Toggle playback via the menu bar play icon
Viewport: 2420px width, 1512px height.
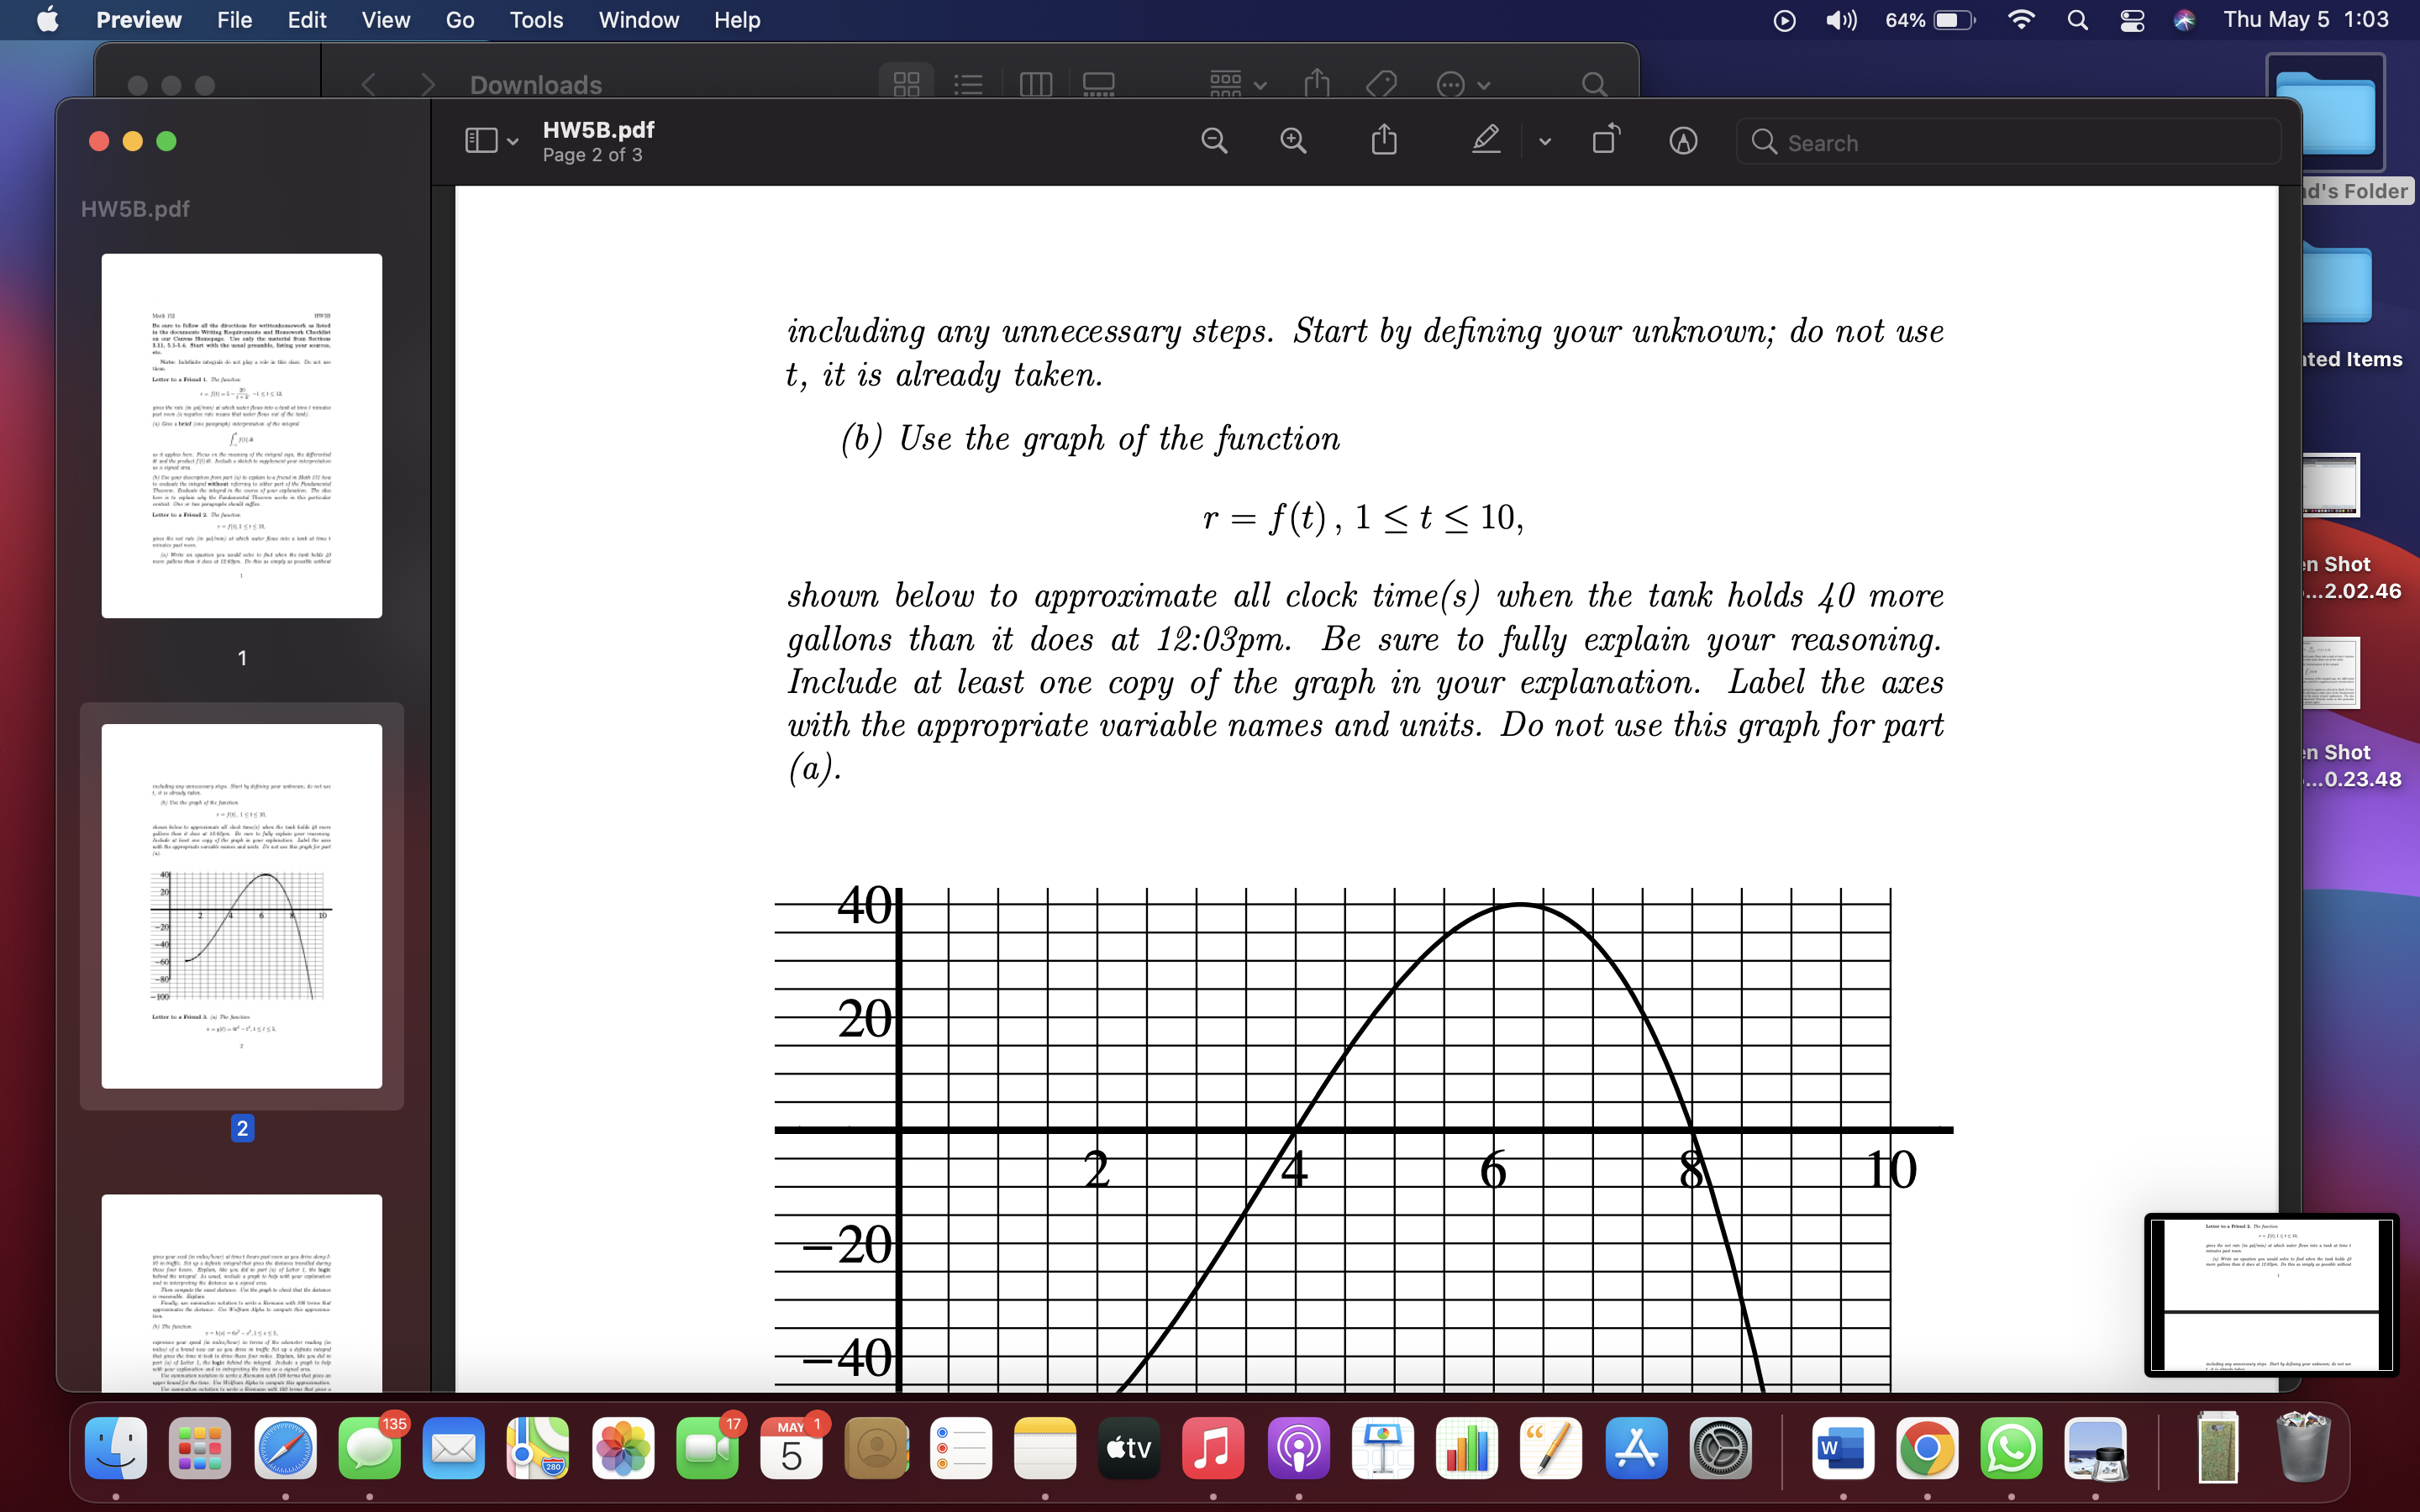1783,20
